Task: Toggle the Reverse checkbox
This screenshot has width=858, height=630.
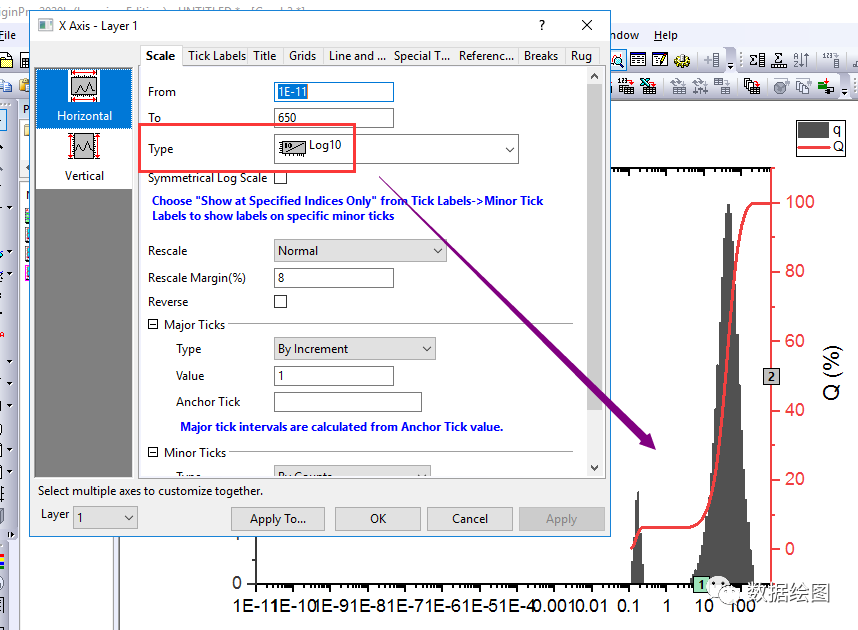Action: (280, 302)
